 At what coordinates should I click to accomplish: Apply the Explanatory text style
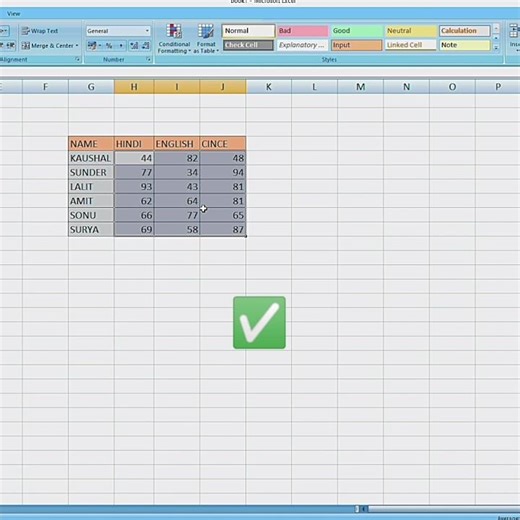[302, 45]
